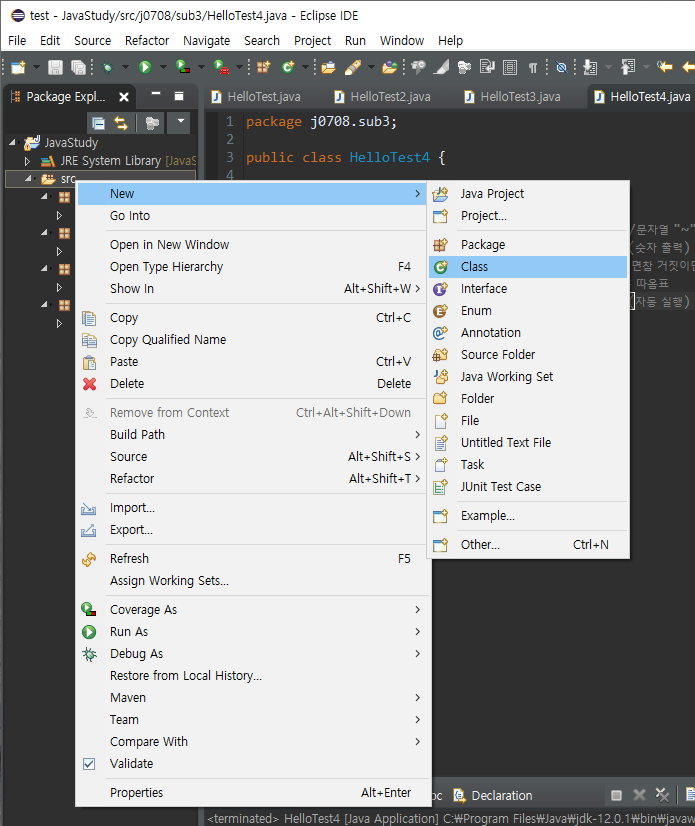This screenshot has height=826, width=695.
Task: Click the Java Working Set icon
Action: 441,377
